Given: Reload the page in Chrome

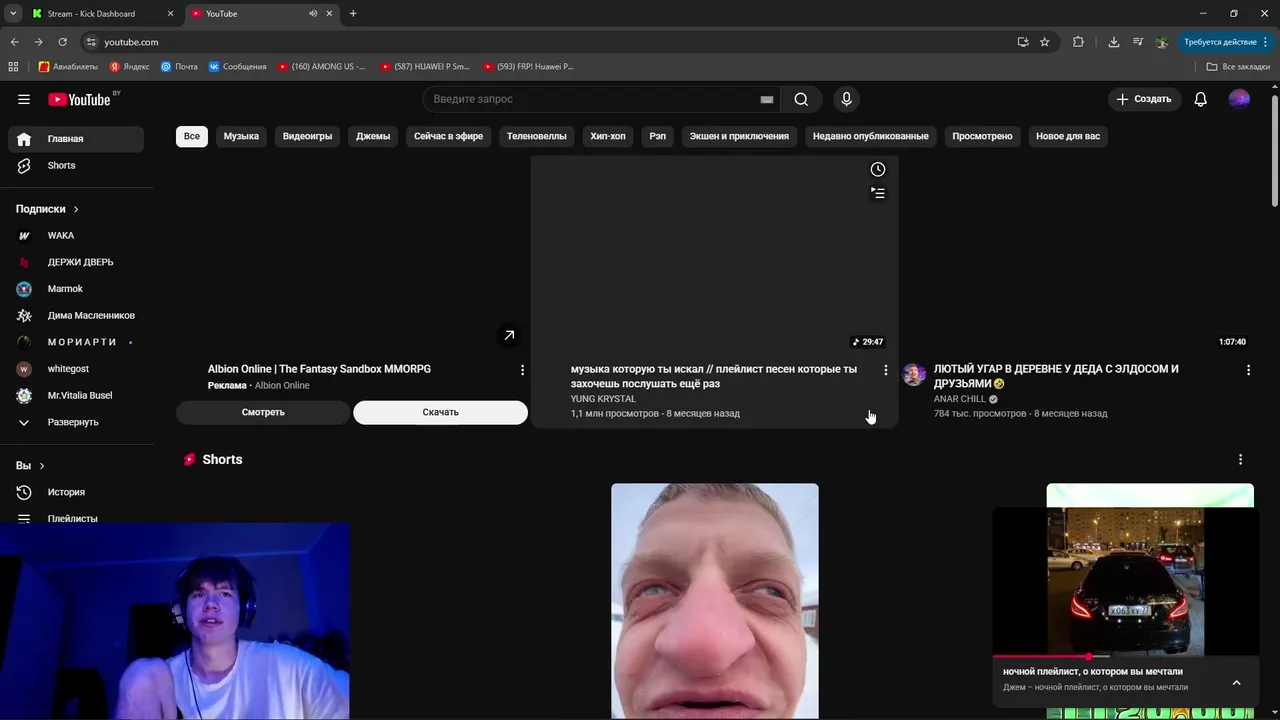Looking at the screenshot, I should [x=62, y=42].
